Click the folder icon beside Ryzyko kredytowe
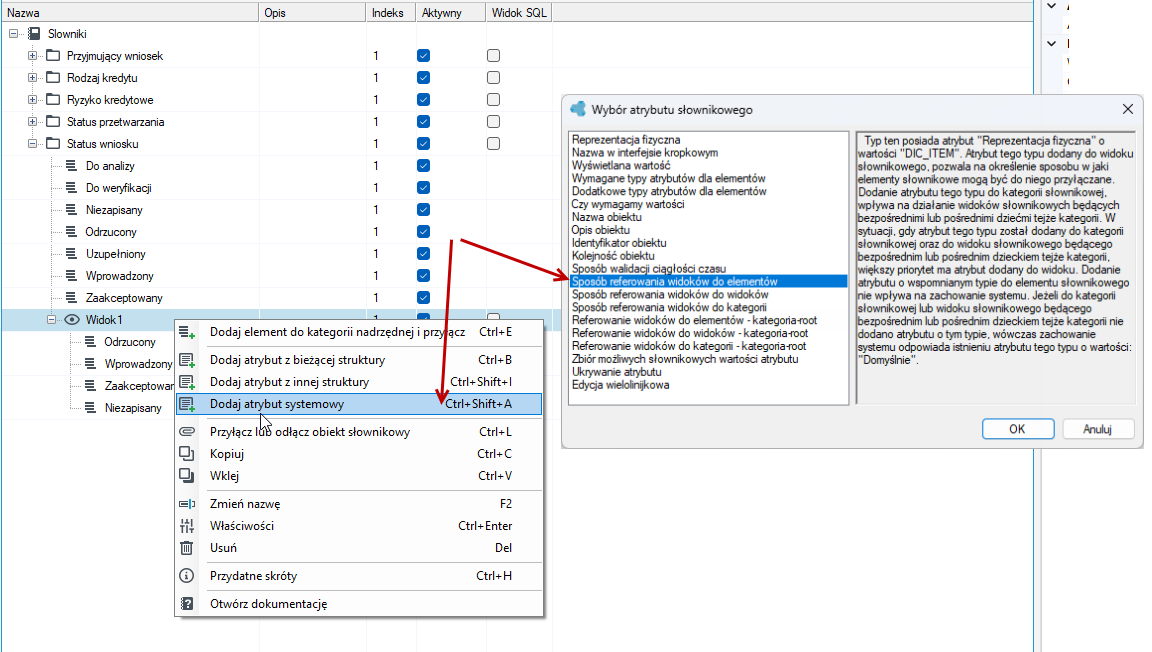Viewport: 1152px width, 652px height. pos(53,100)
